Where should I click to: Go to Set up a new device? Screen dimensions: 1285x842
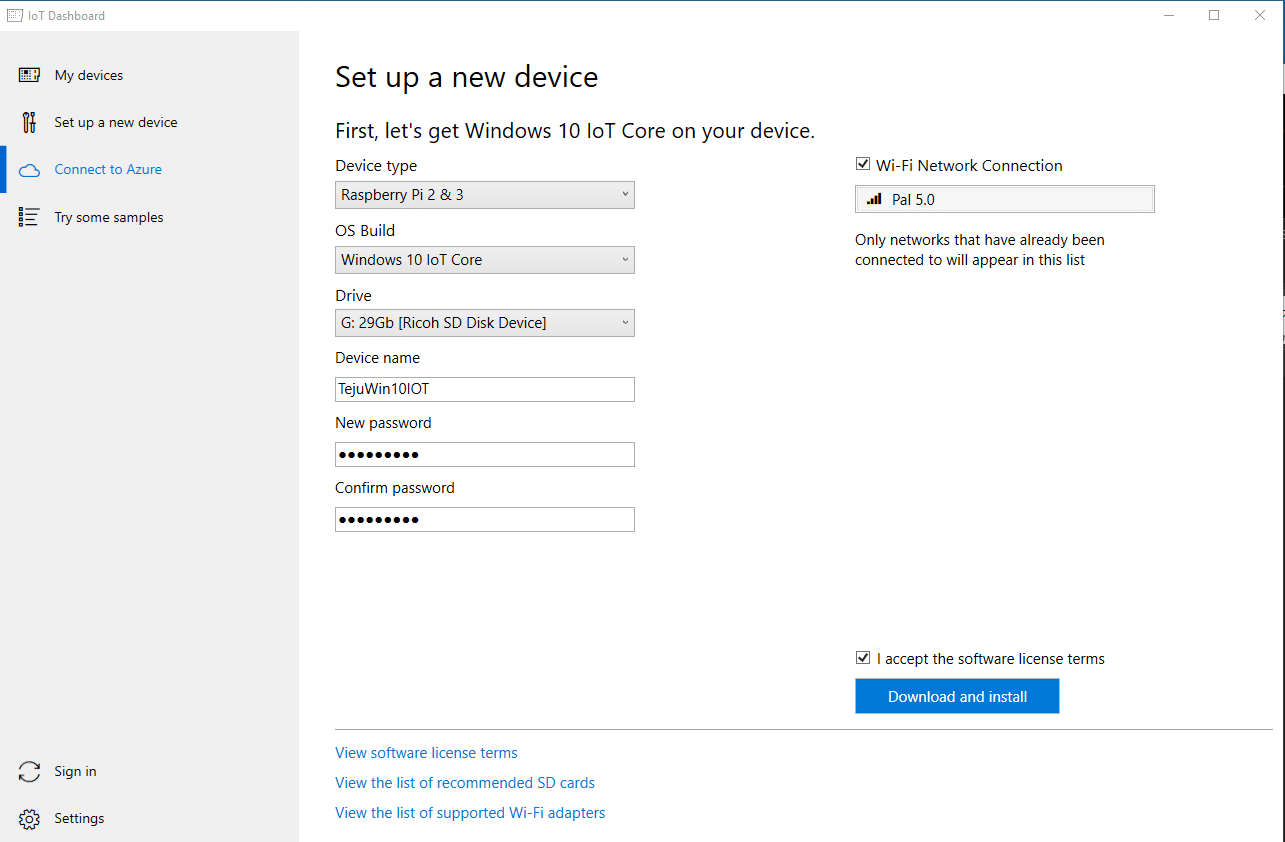tap(149, 122)
